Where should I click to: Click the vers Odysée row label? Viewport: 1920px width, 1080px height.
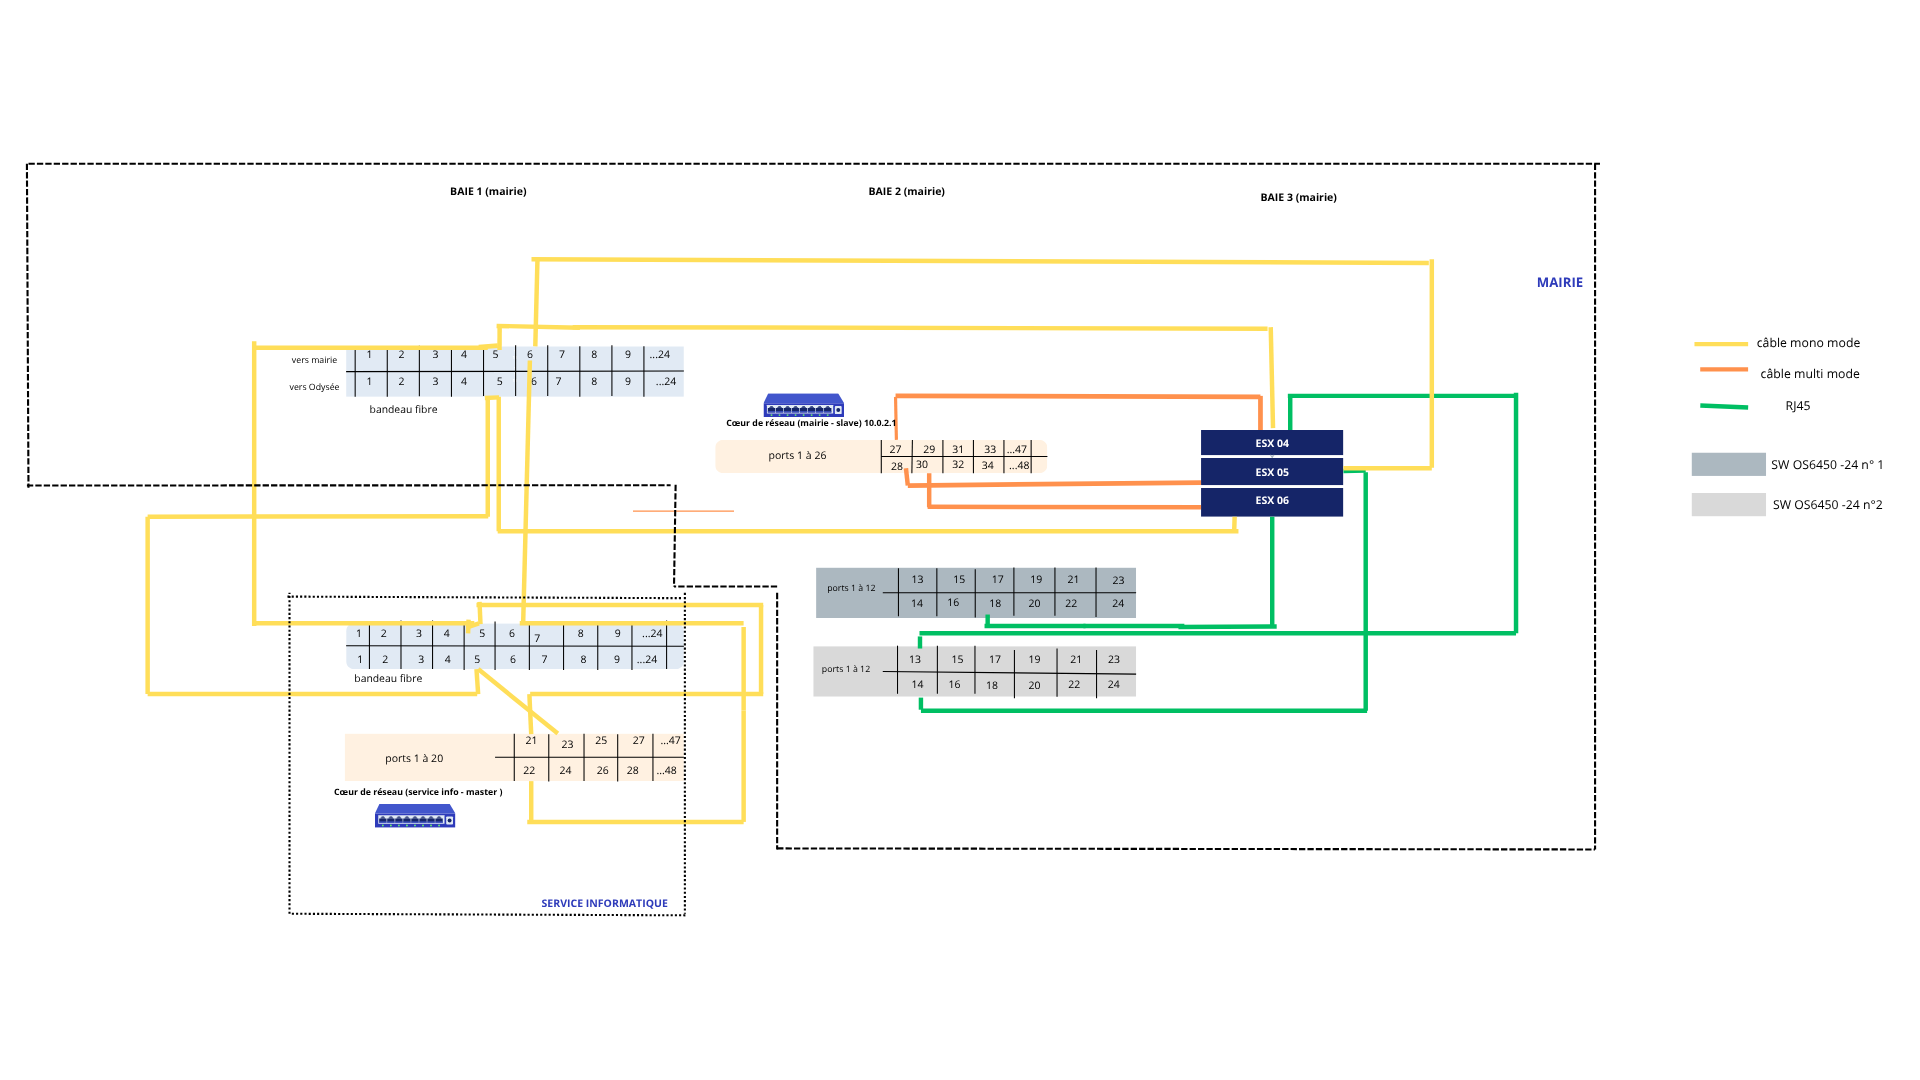(x=314, y=387)
